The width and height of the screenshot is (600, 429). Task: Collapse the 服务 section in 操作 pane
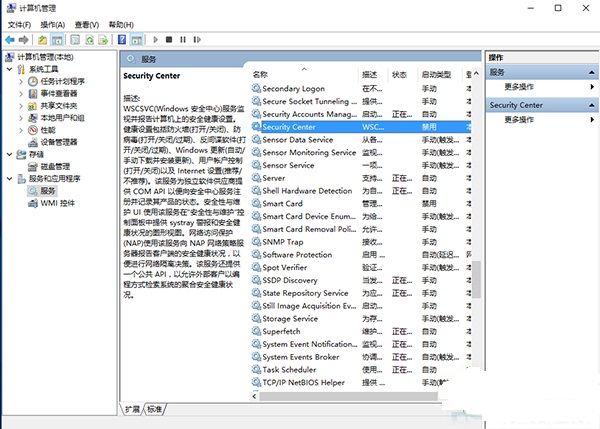click(x=592, y=72)
